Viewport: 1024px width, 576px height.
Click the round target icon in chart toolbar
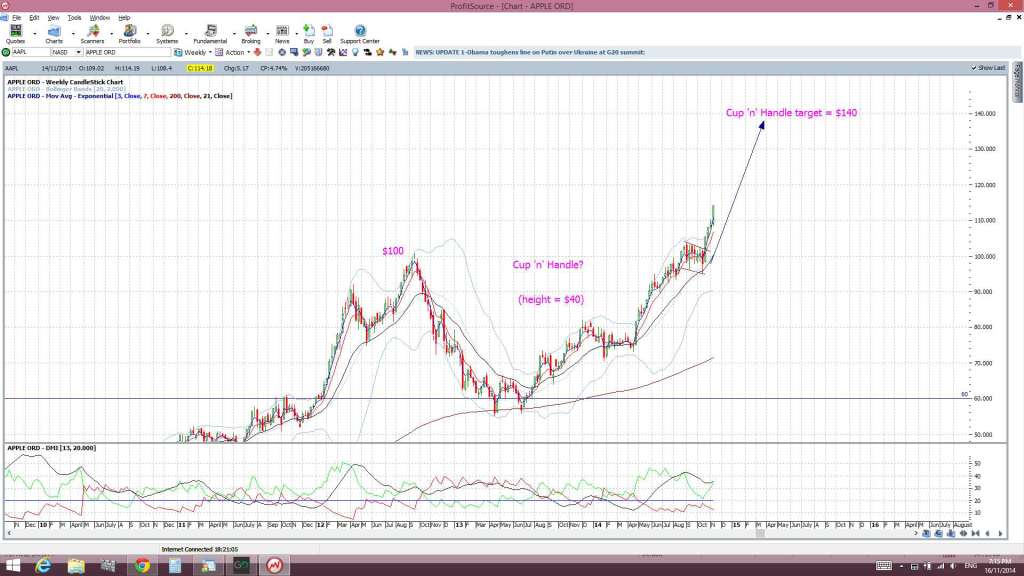[282, 52]
